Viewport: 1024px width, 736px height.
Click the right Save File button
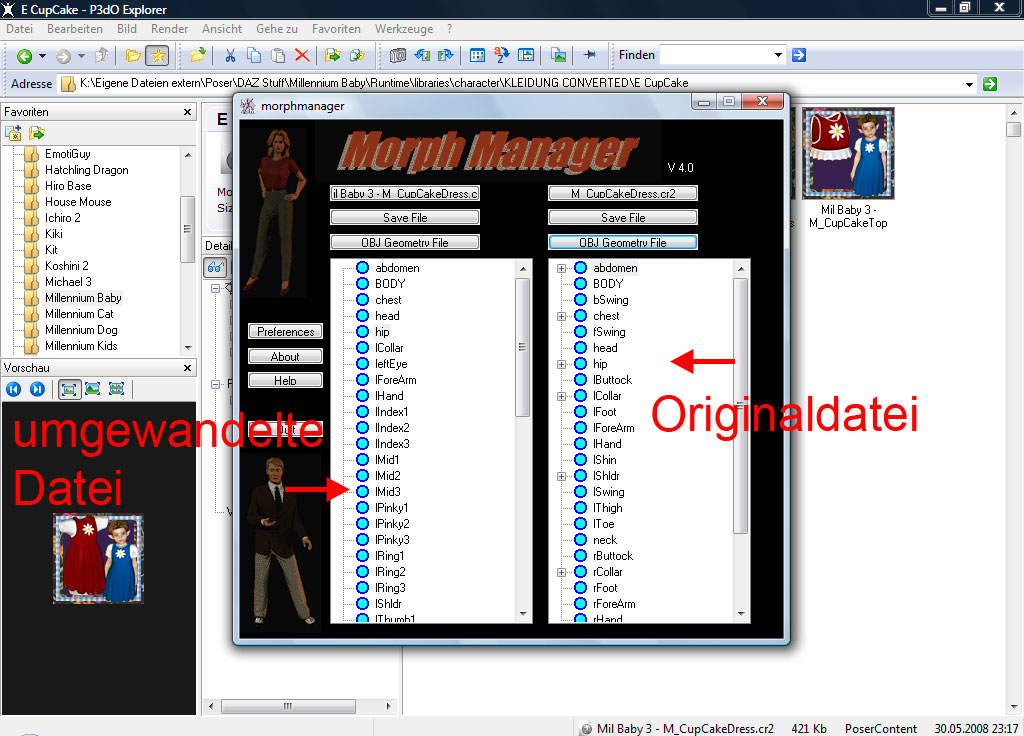[x=623, y=217]
